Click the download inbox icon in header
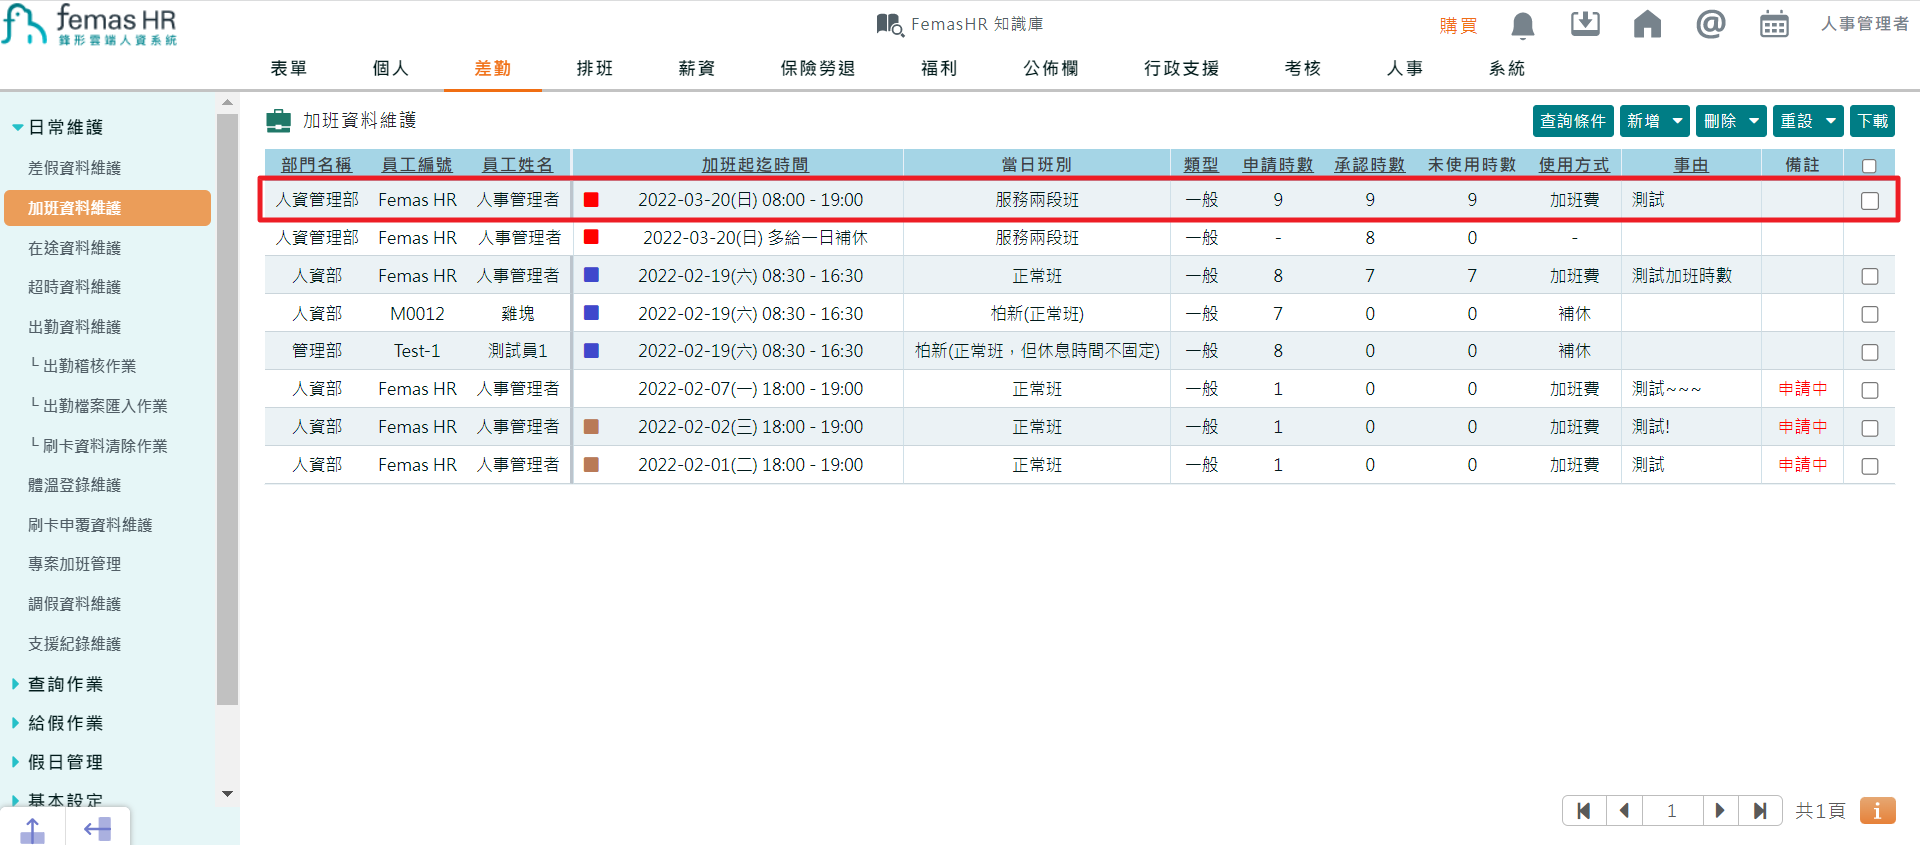1920x845 pixels. (1585, 24)
